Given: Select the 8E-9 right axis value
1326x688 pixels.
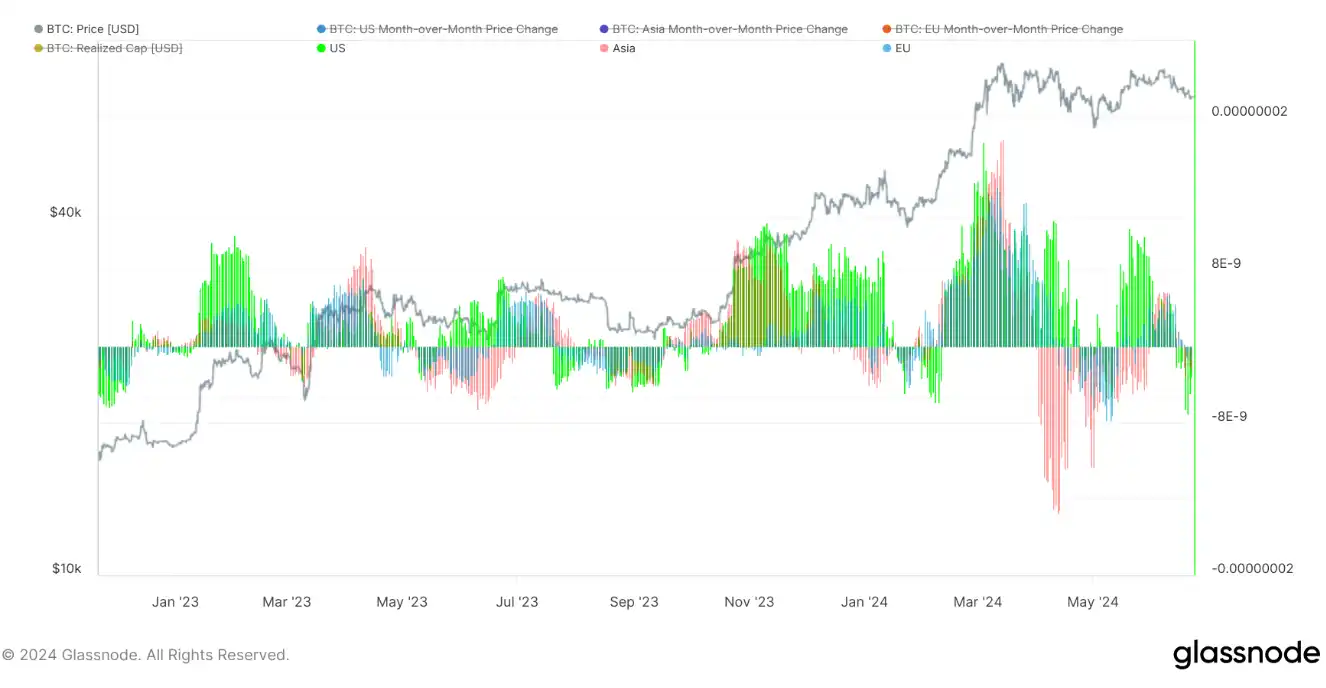Looking at the screenshot, I should click(1225, 264).
